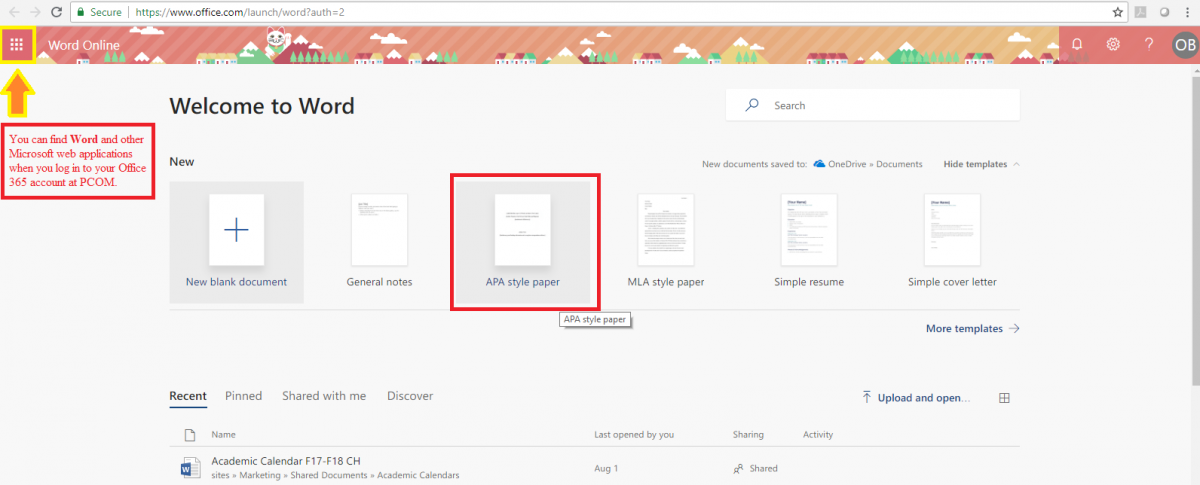Bookmark this page with the star icon
The width and height of the screenshot is (1200, 485).
pos(1117,12)
